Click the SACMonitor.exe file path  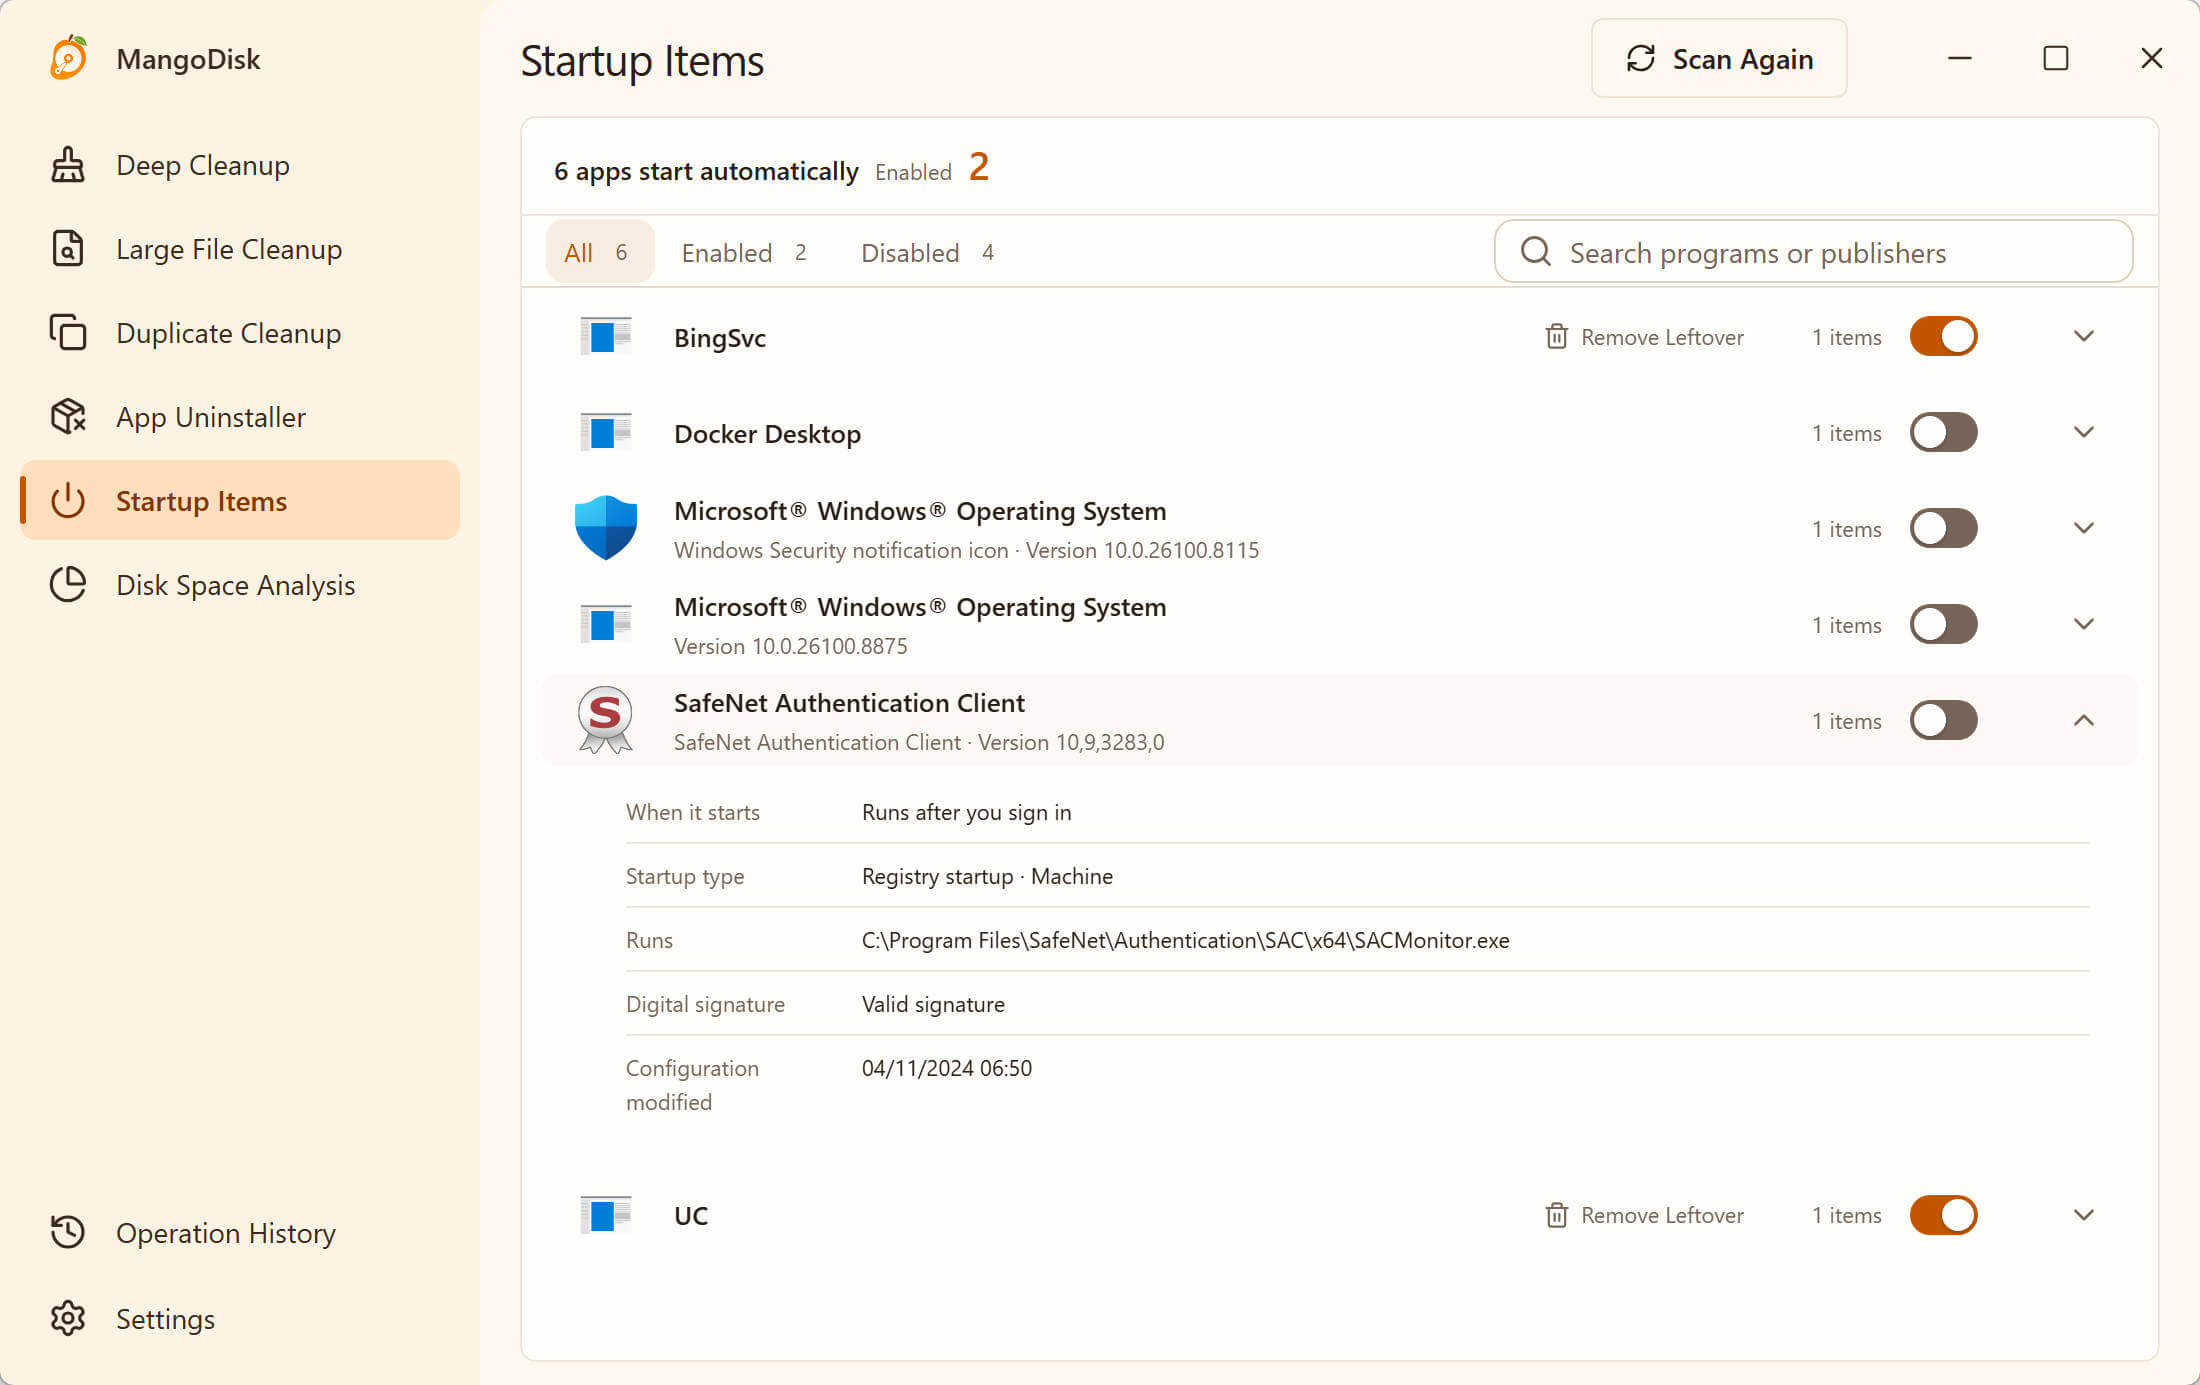(x=1186, y=940)
